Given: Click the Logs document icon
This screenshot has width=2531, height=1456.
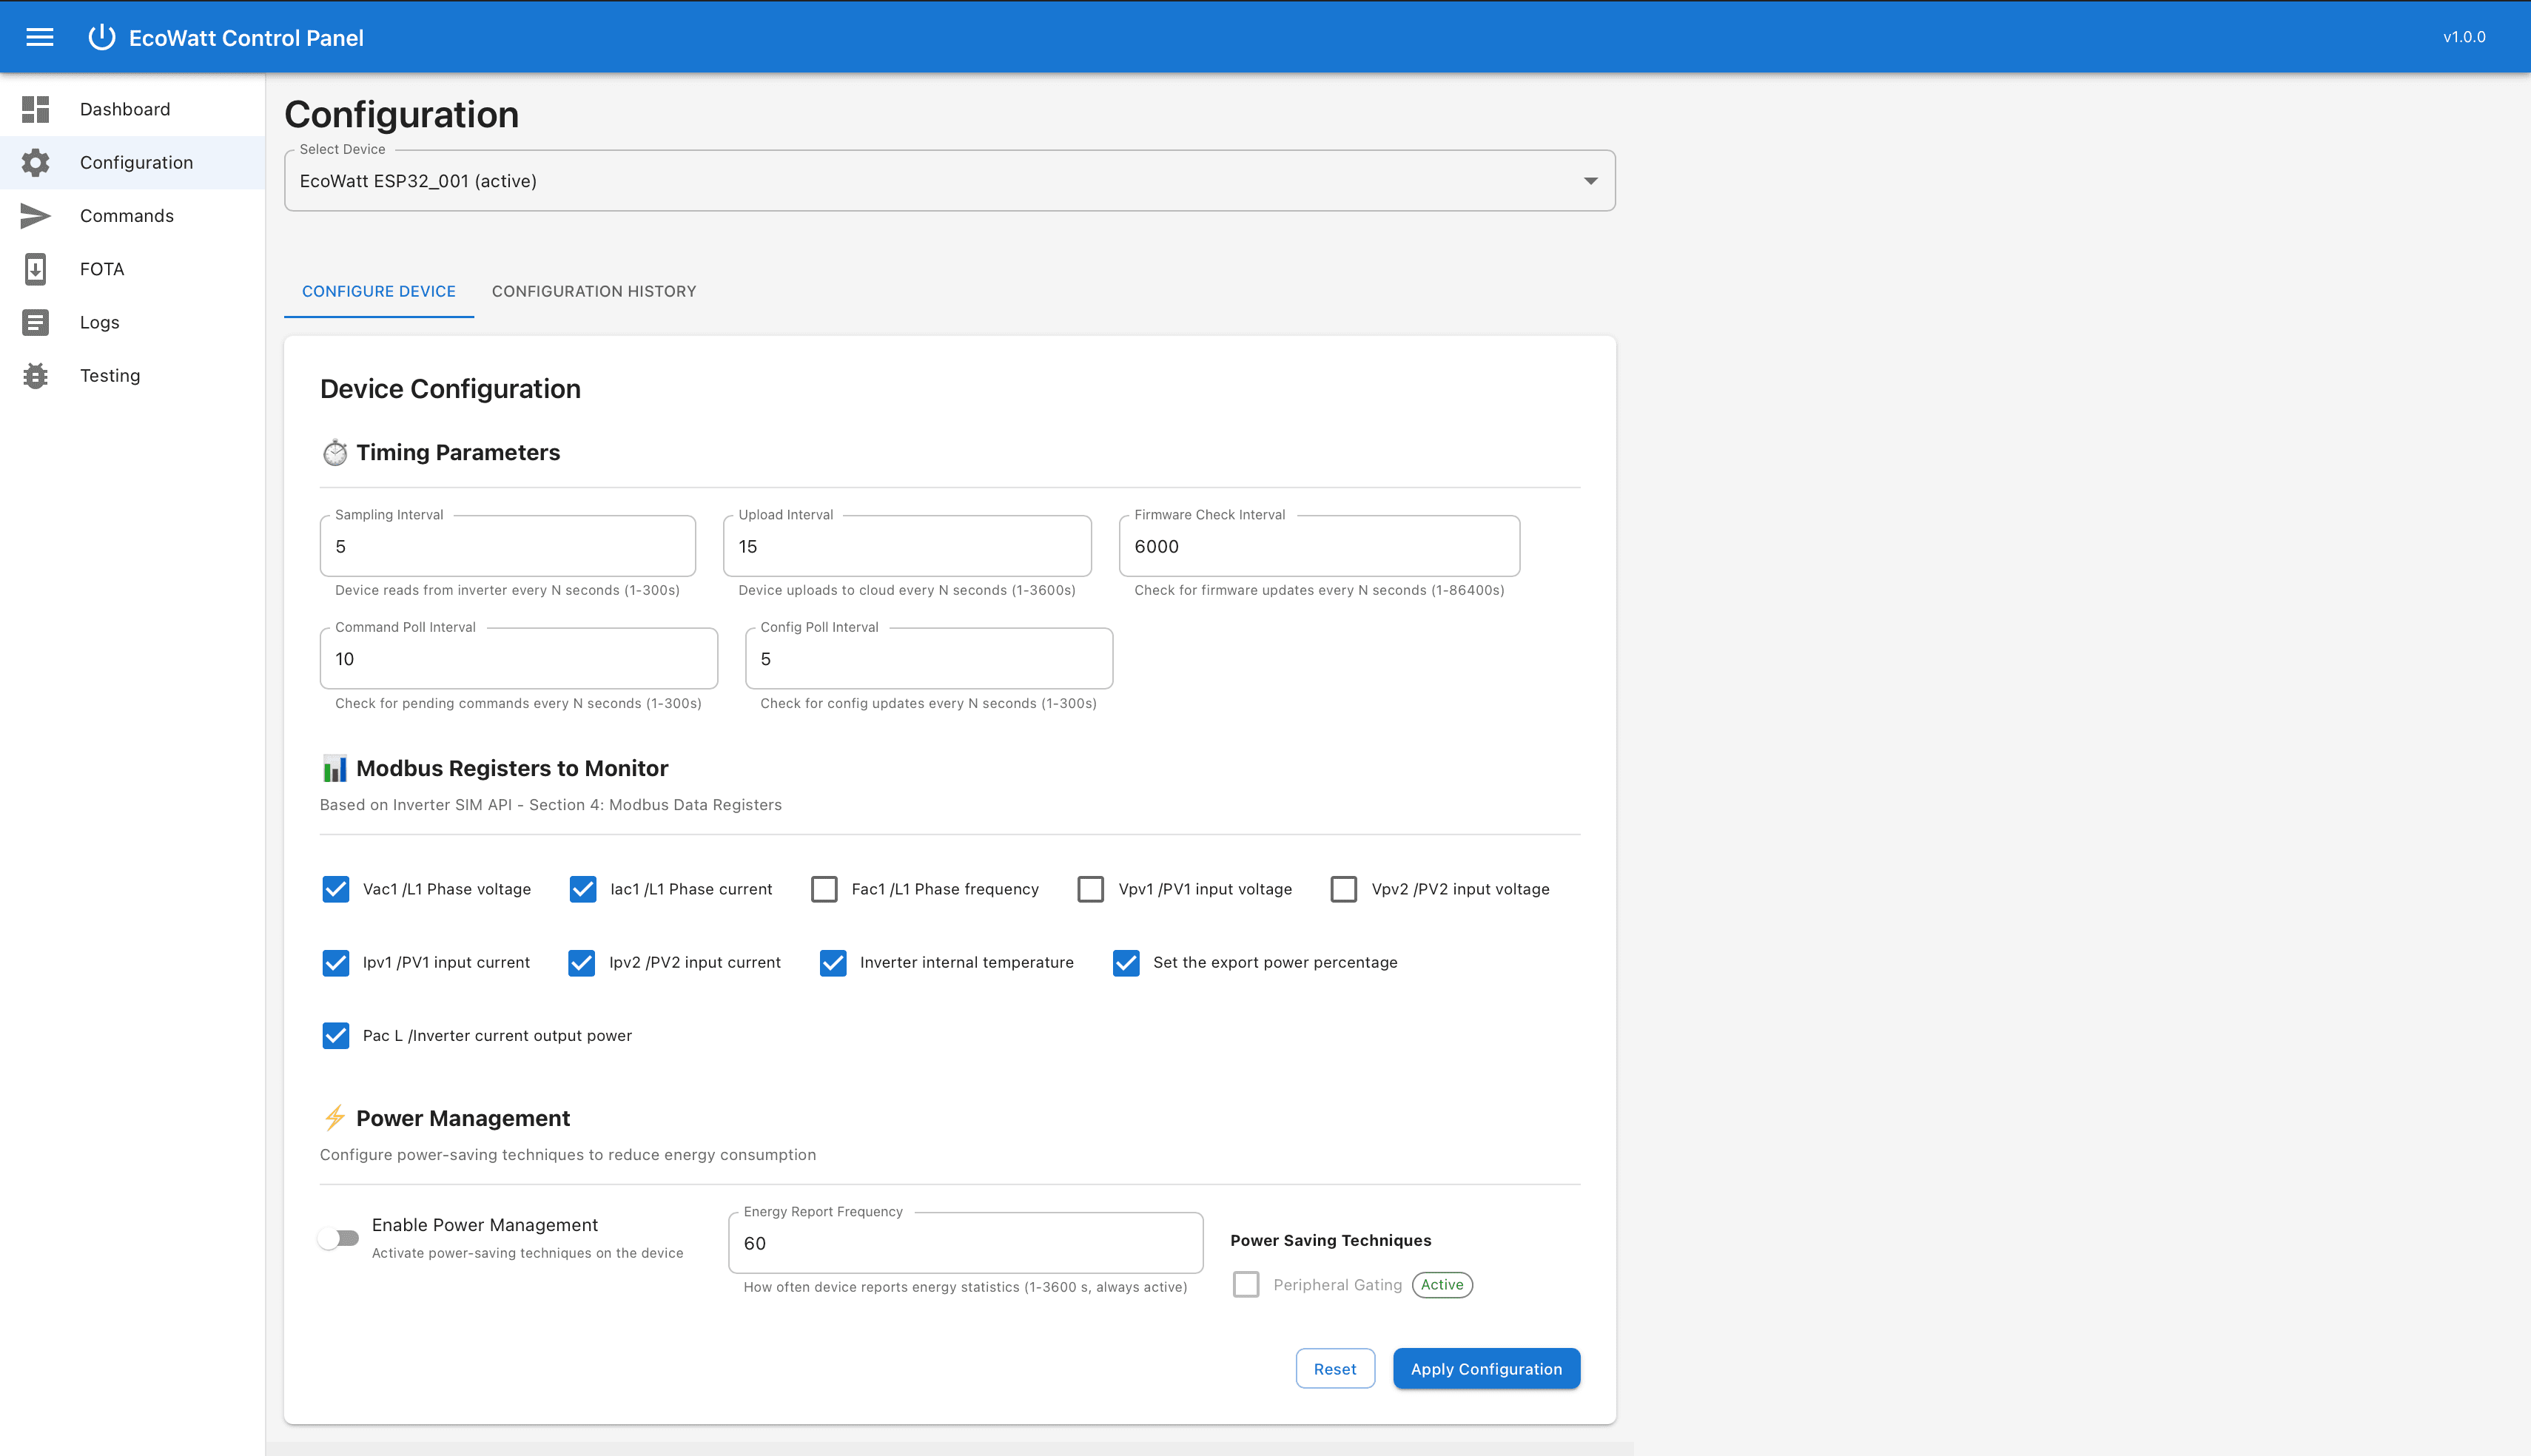Looking at the screenshot, I should coord(35,322).
